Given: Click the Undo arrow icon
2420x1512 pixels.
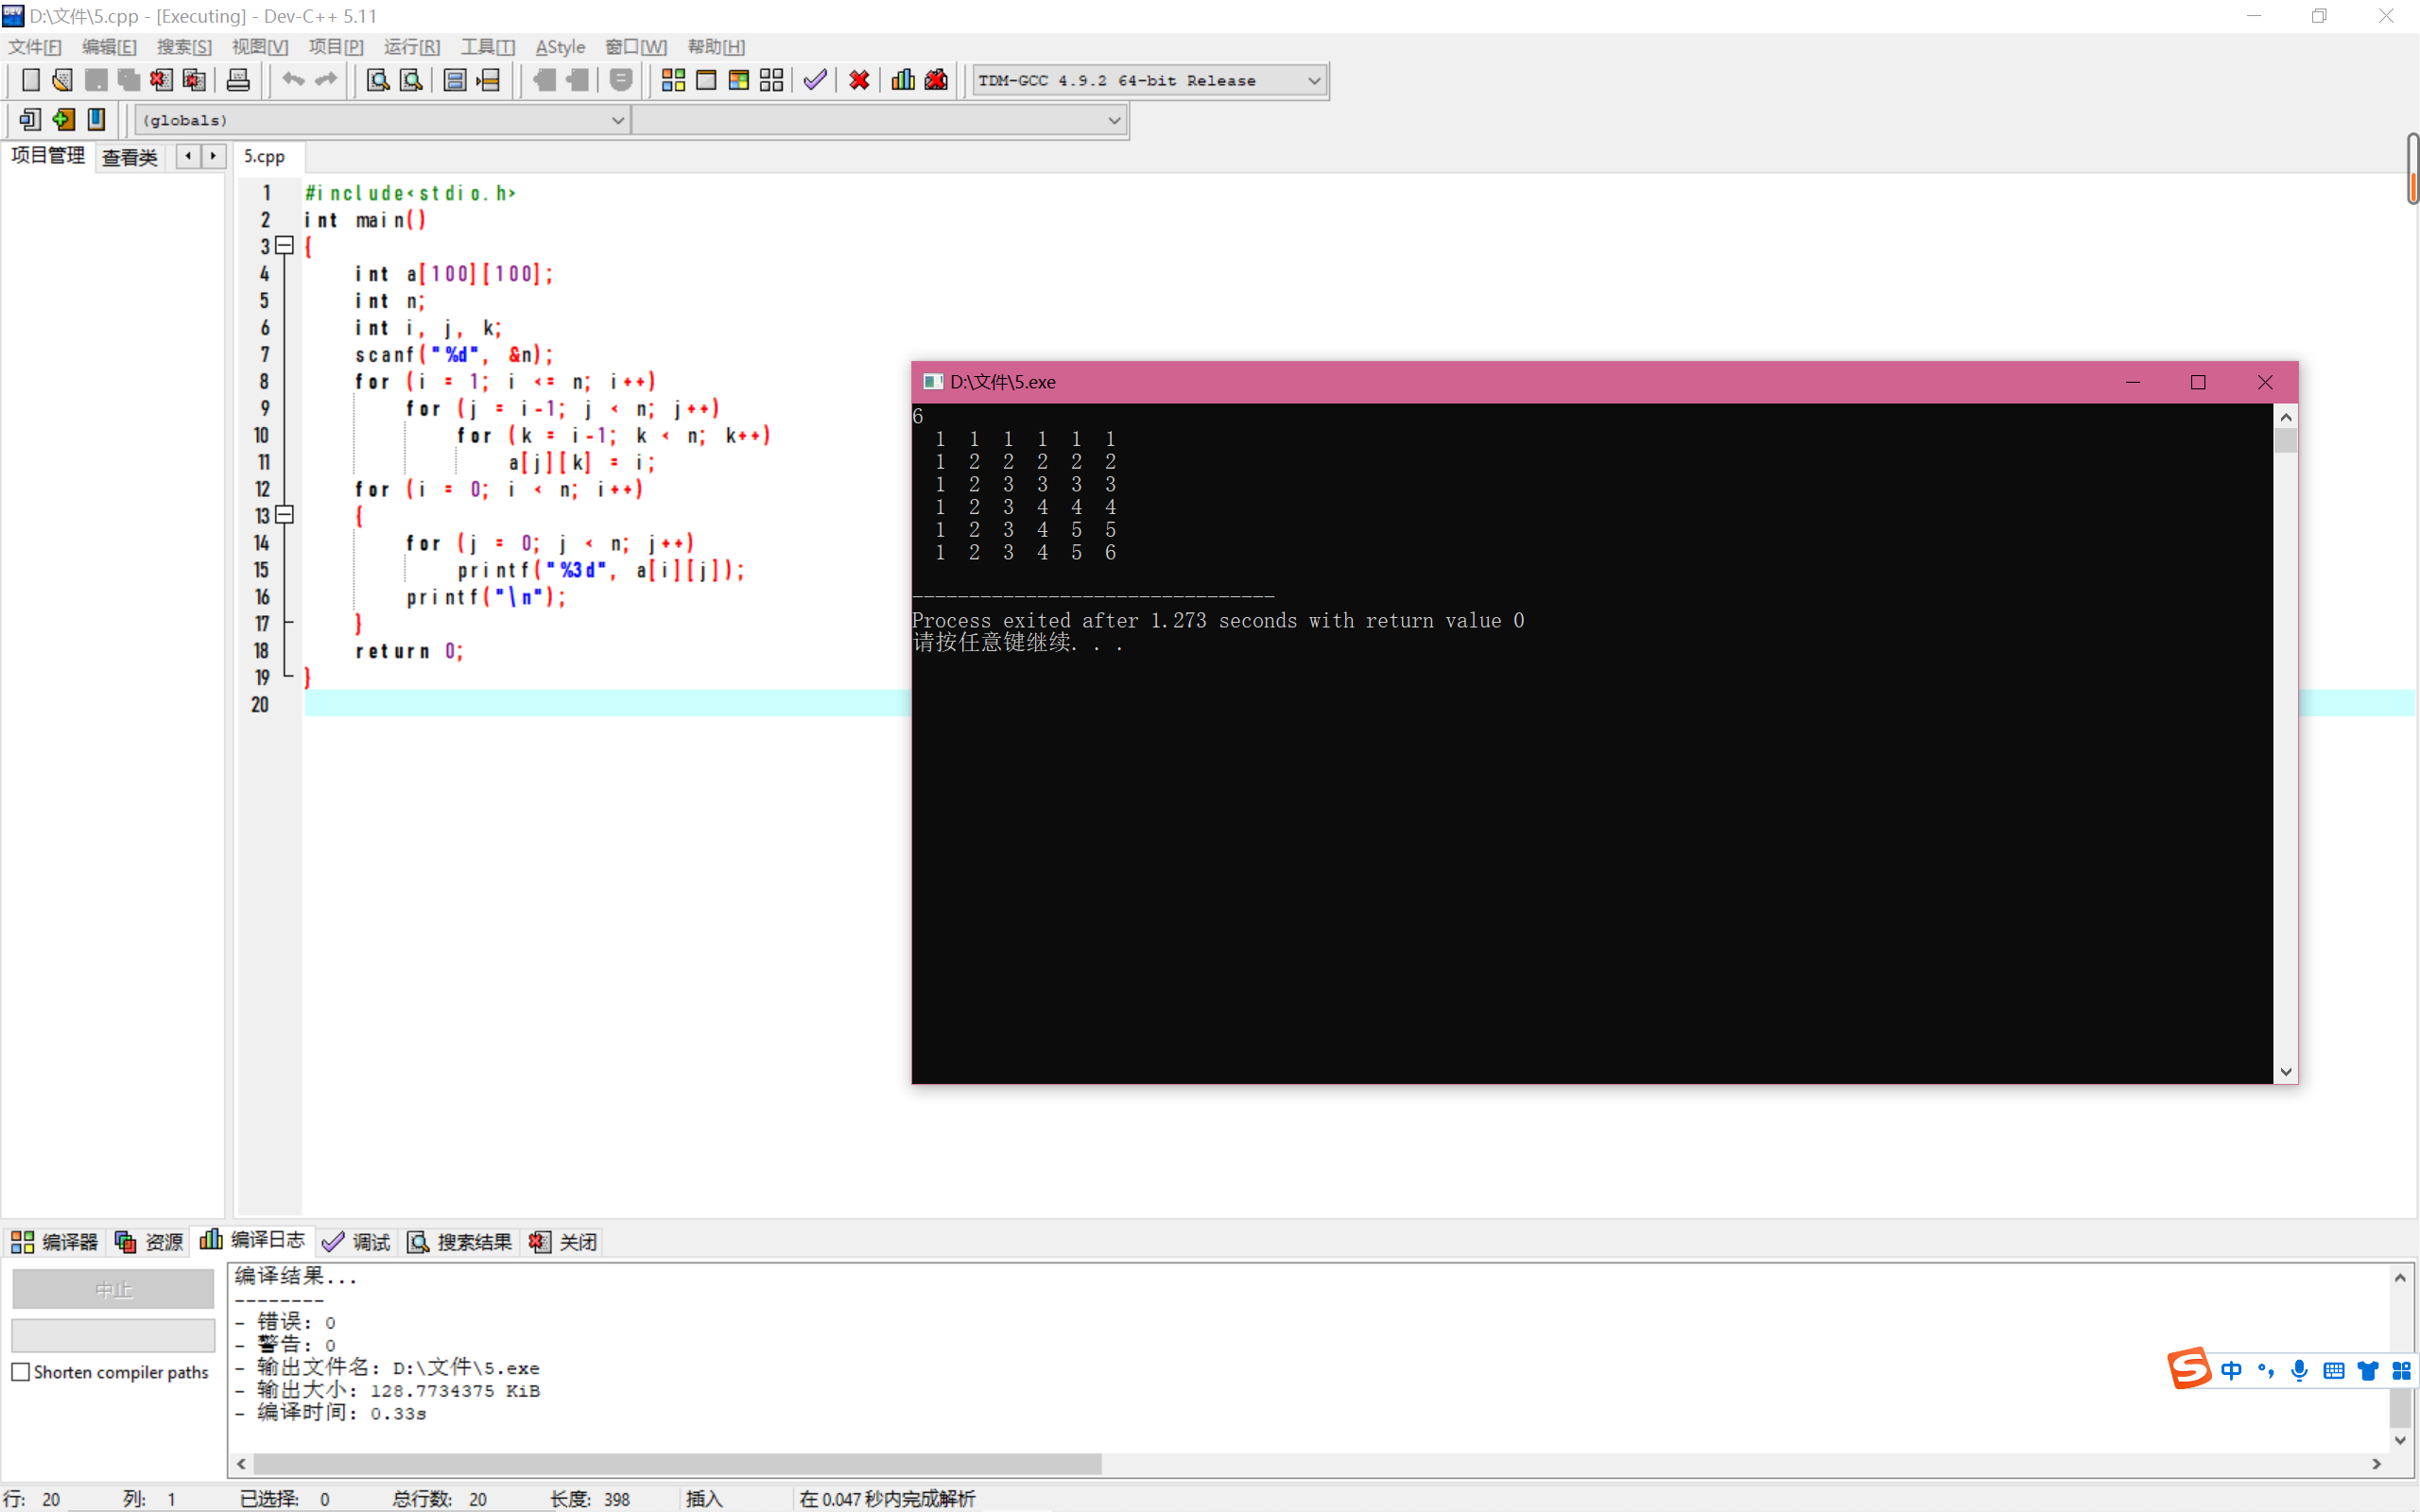Looking at the screenshot, I should point(292,80).
